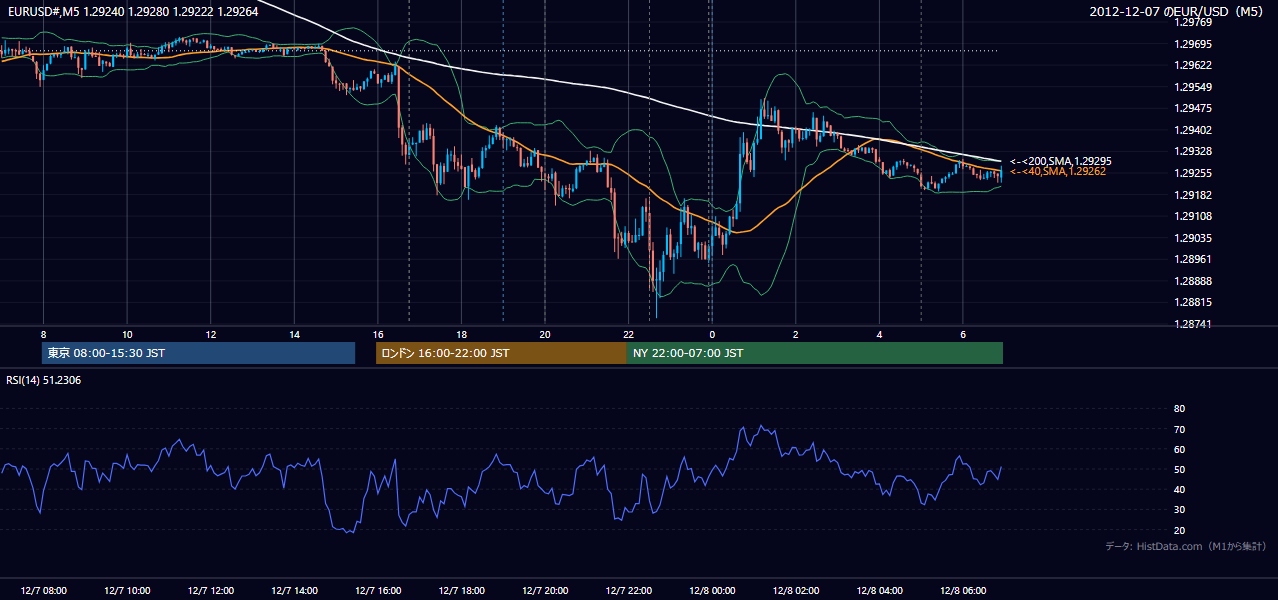Image resolution: width=1278 pixels, height=600 pixels.
Task: Click the RSI(14) 51.2306 indicator label
Action: point(44,380)
